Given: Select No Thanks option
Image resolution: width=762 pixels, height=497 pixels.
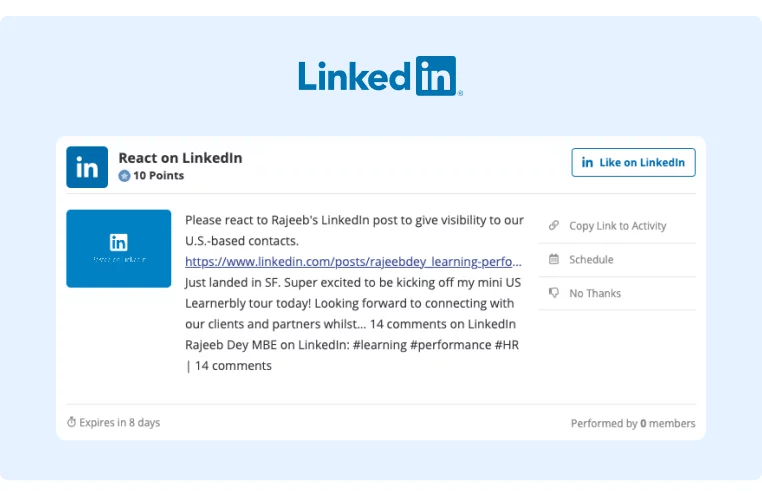Looking at the screenshot, I should pyautogui.click(x=617, y=293).
